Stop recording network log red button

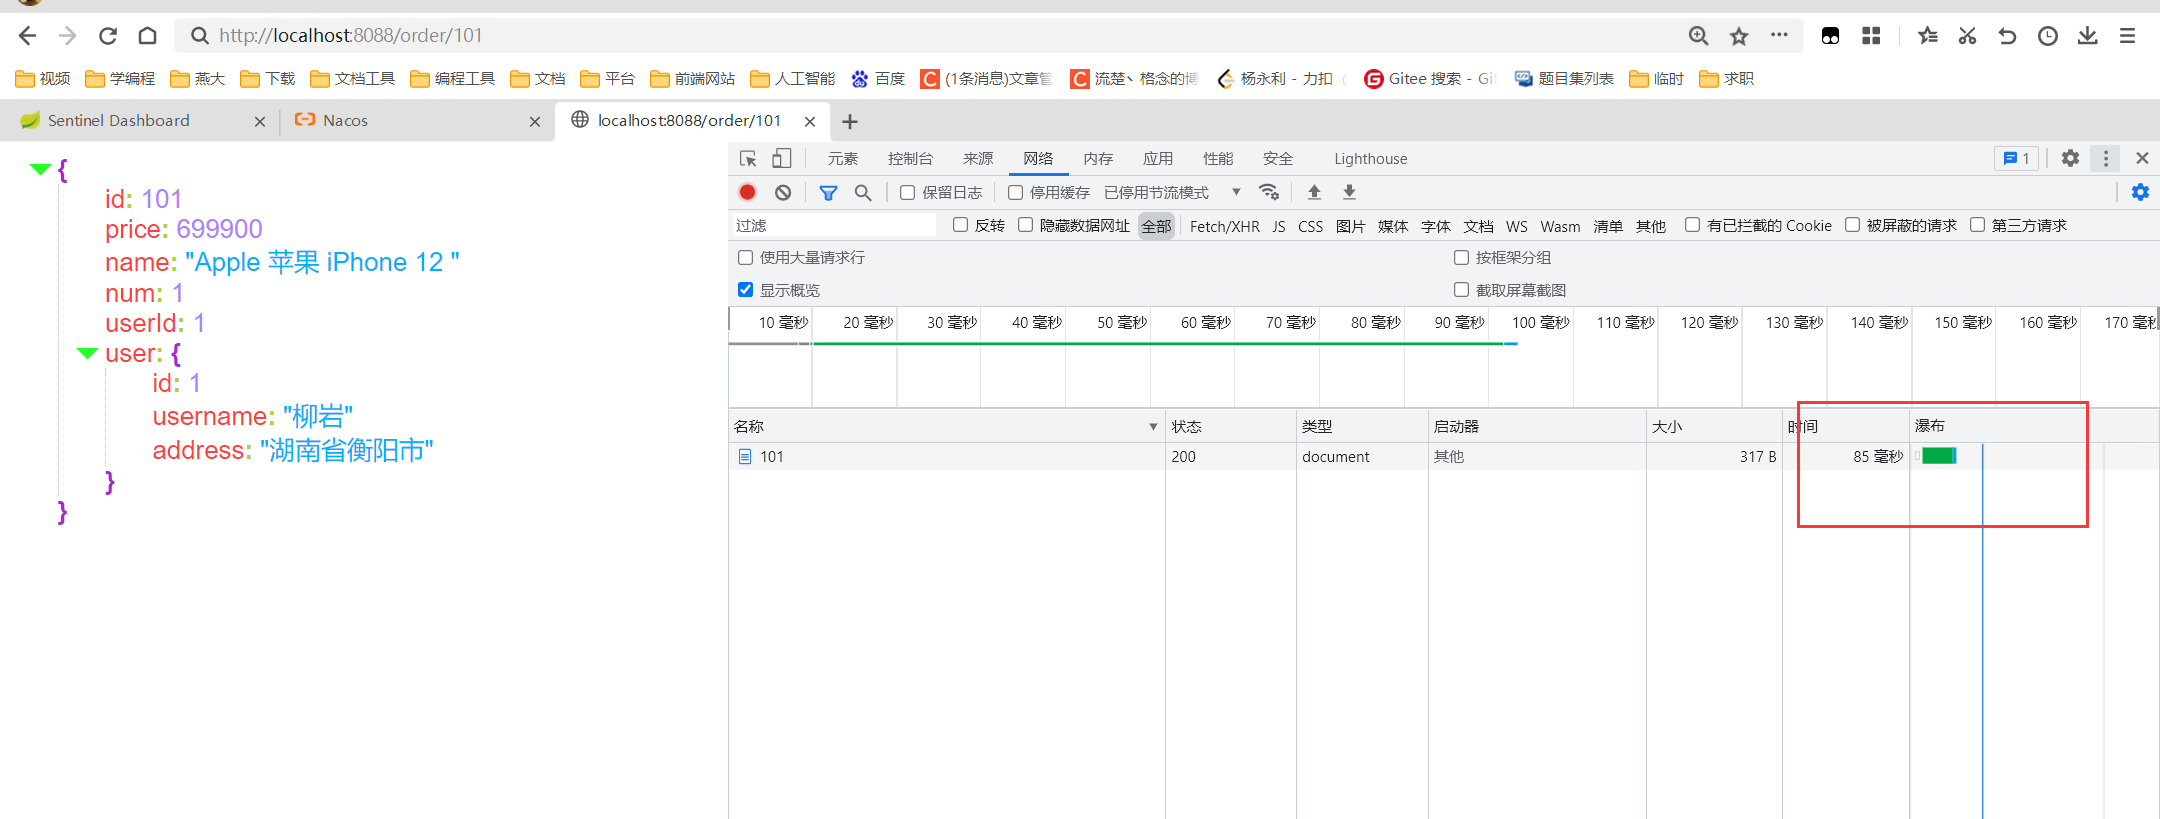[747, 192]
